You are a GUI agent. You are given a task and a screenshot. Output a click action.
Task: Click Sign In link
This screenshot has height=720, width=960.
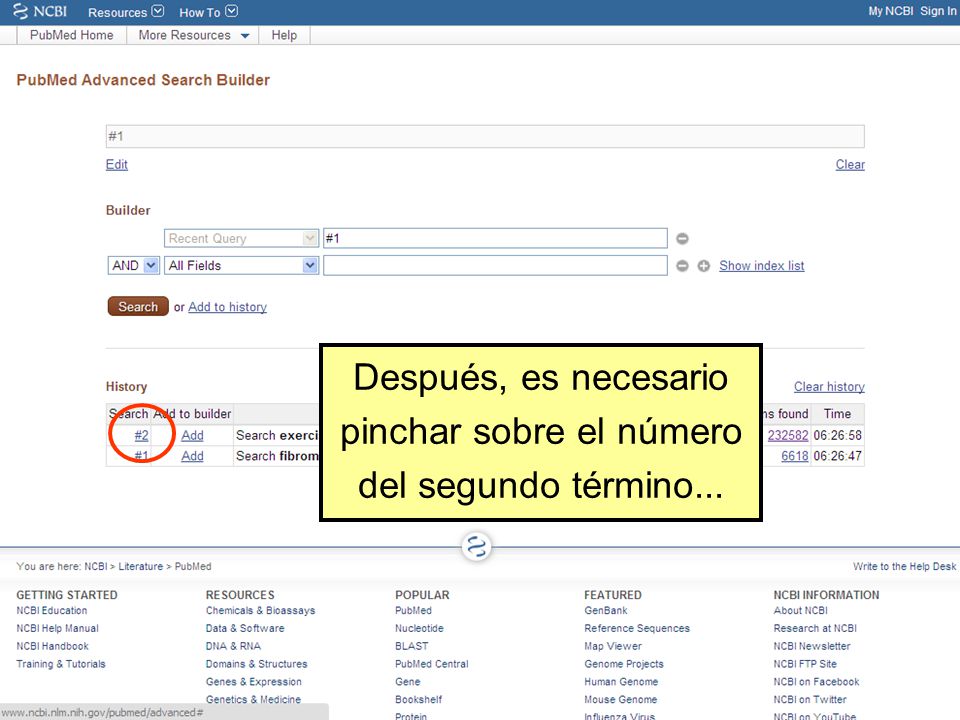click(x=938, y=11)
